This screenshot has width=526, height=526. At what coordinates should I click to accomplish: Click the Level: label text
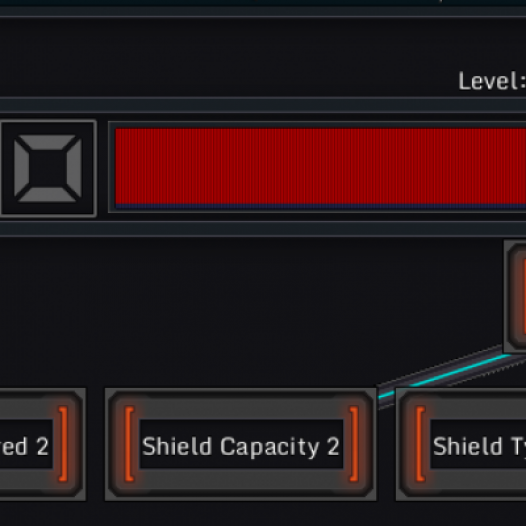[x=492, y=81]
